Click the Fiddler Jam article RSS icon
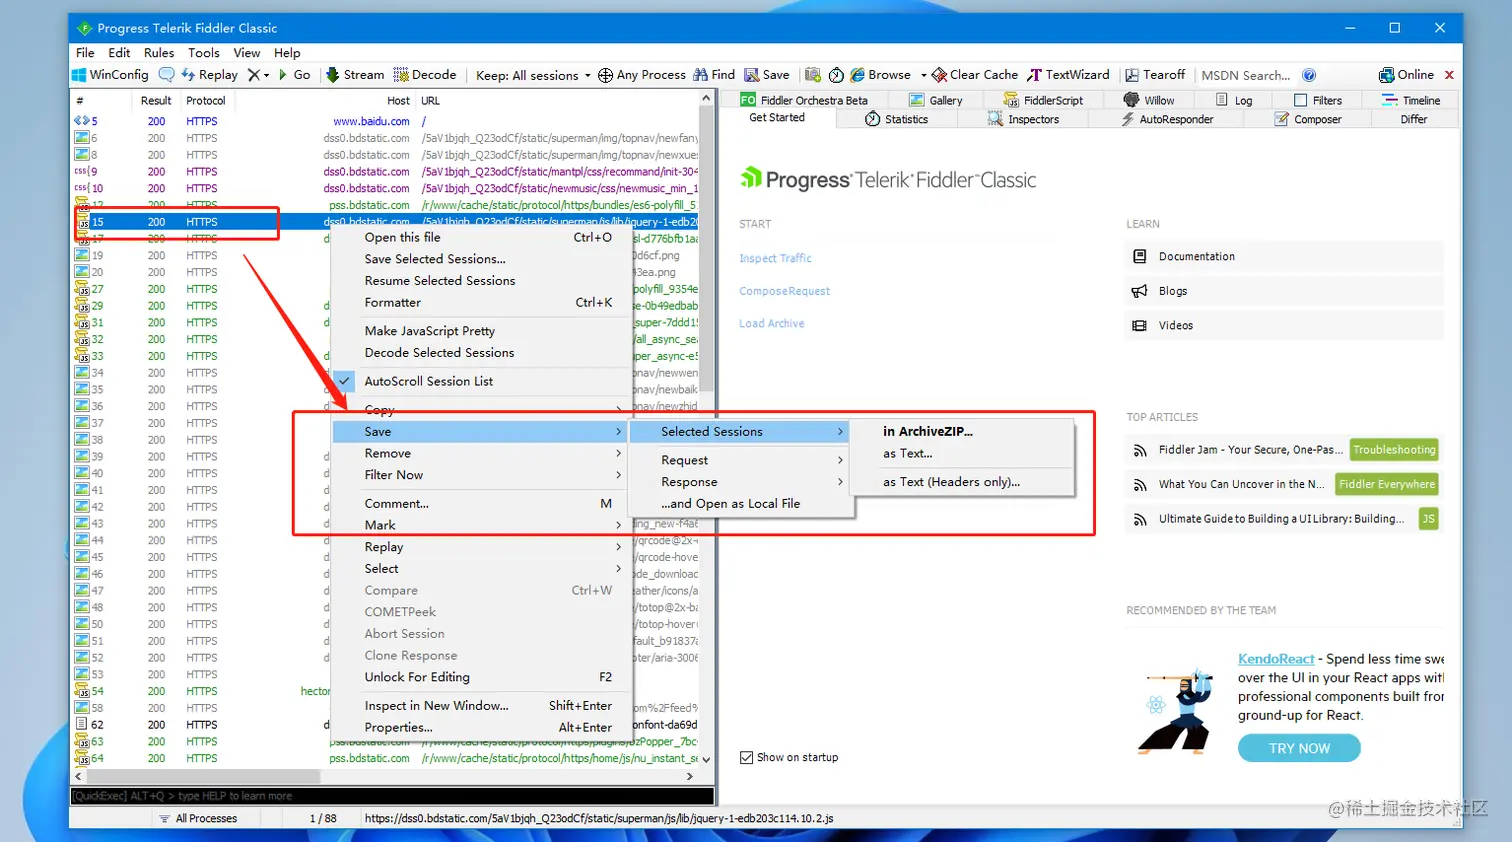Viewport: 1512px width, 842px height. pyautogui.click(x=1139, y=451)
